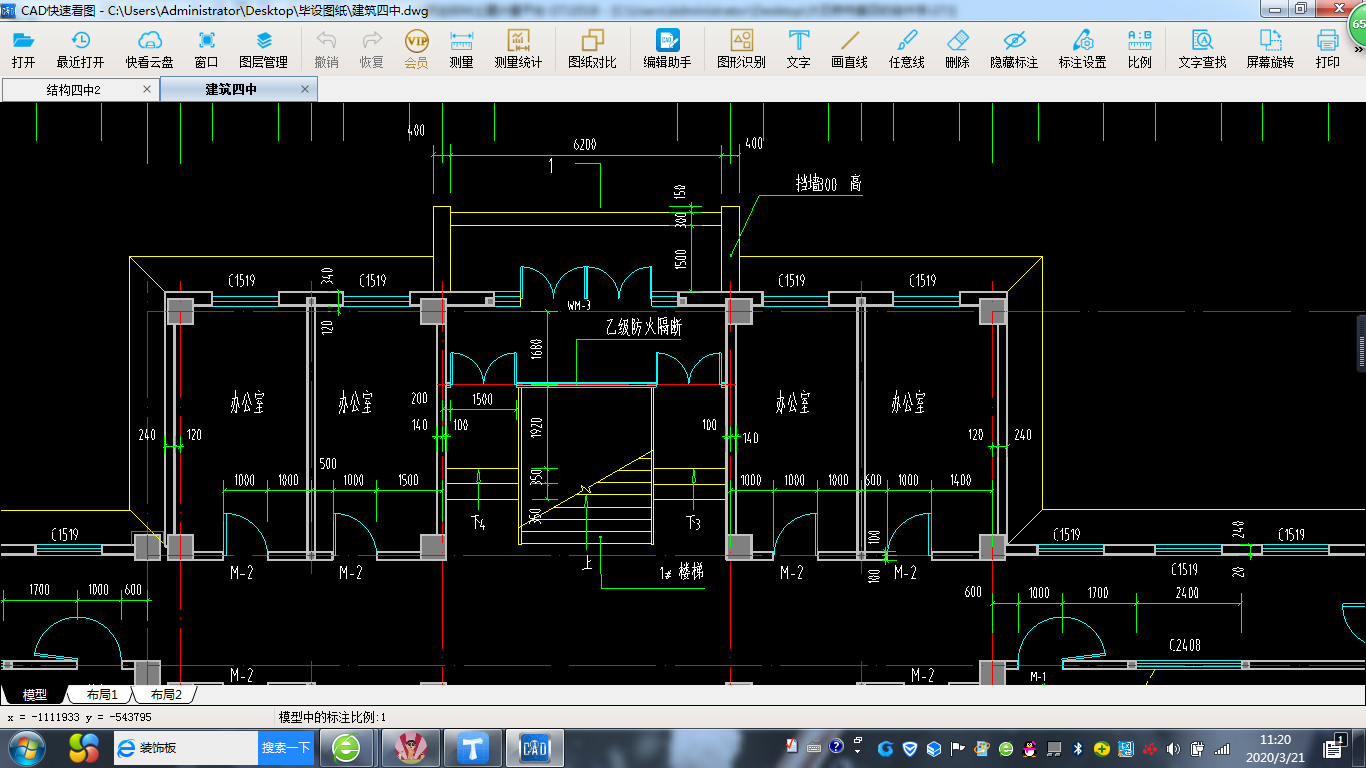Click 屏幕旋转 screen rotate icon

pyautogui.click(x=1270, y=41)
